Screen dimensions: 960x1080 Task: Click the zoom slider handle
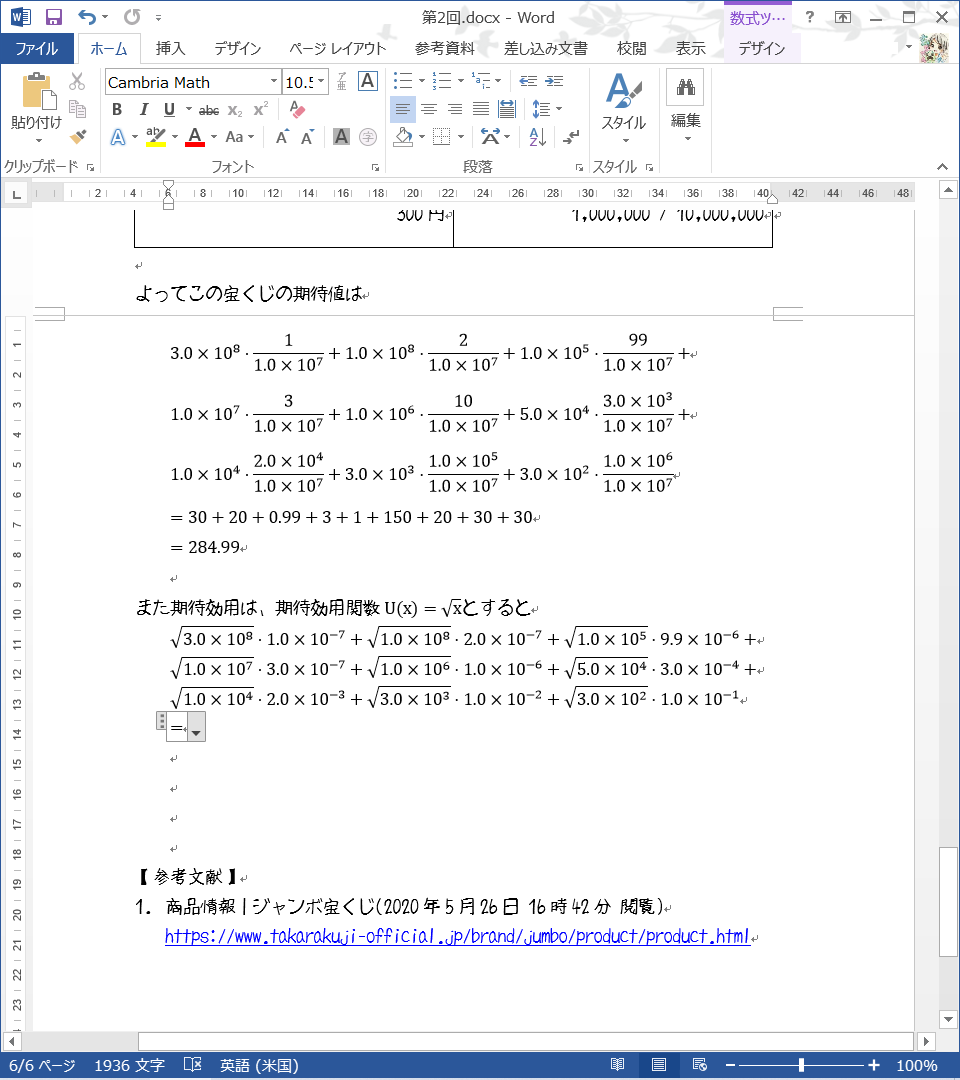801,1065
